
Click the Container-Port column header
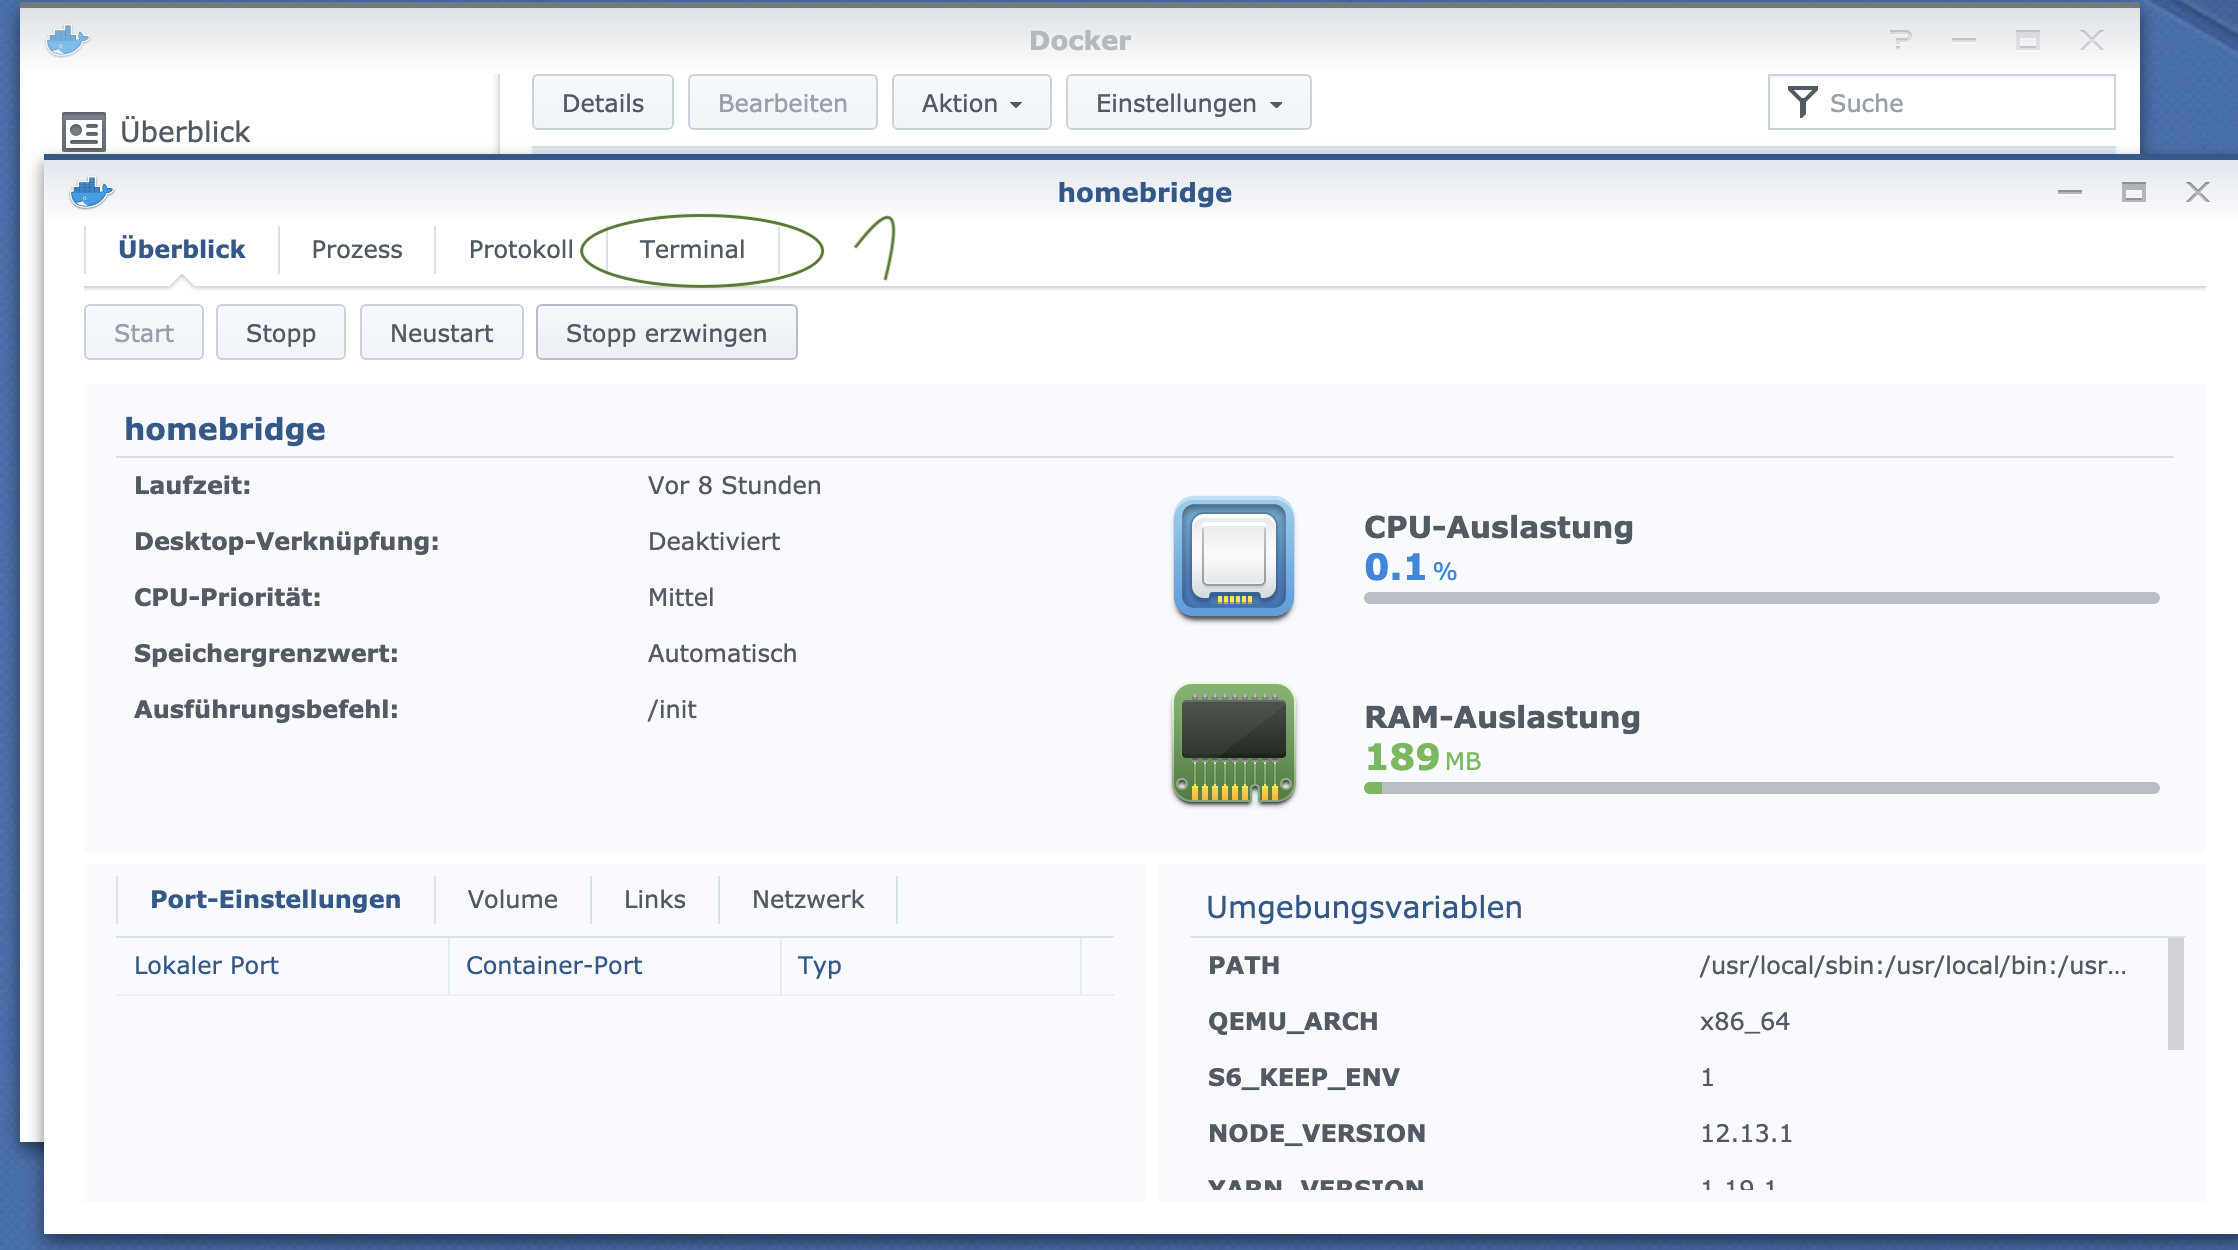click(615, 966)
